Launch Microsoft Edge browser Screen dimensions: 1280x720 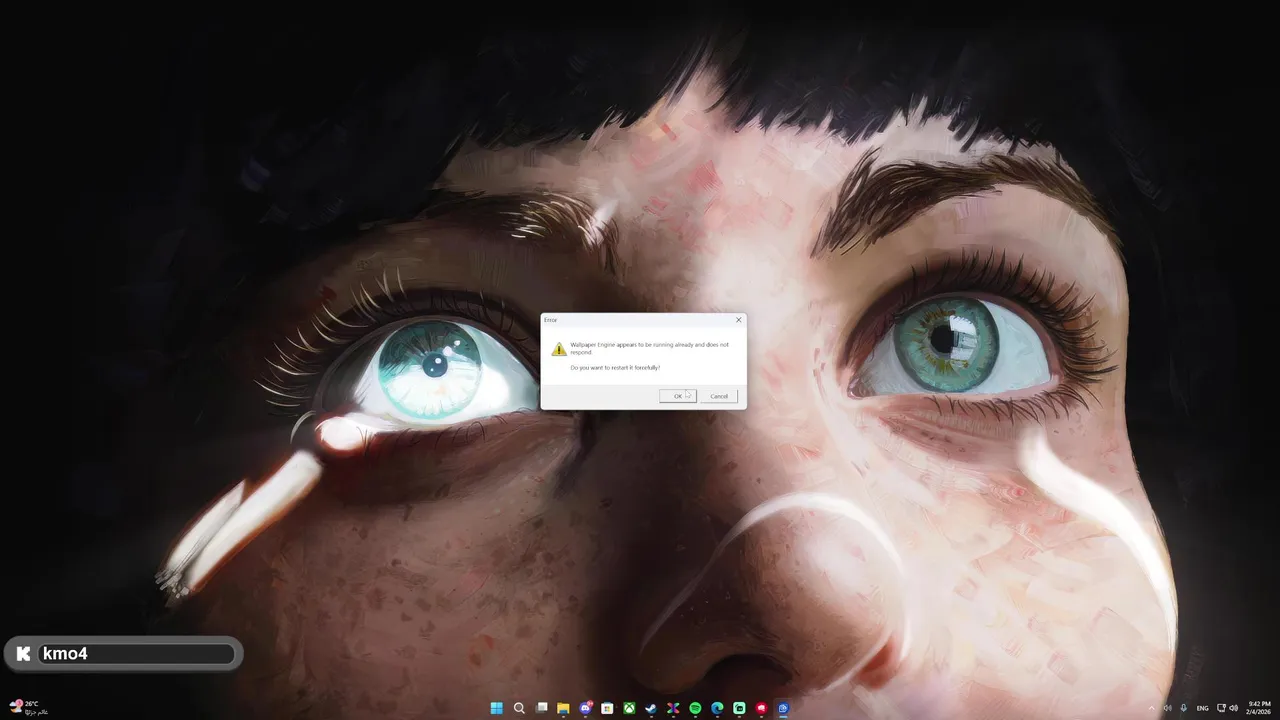tap(717, 708)
